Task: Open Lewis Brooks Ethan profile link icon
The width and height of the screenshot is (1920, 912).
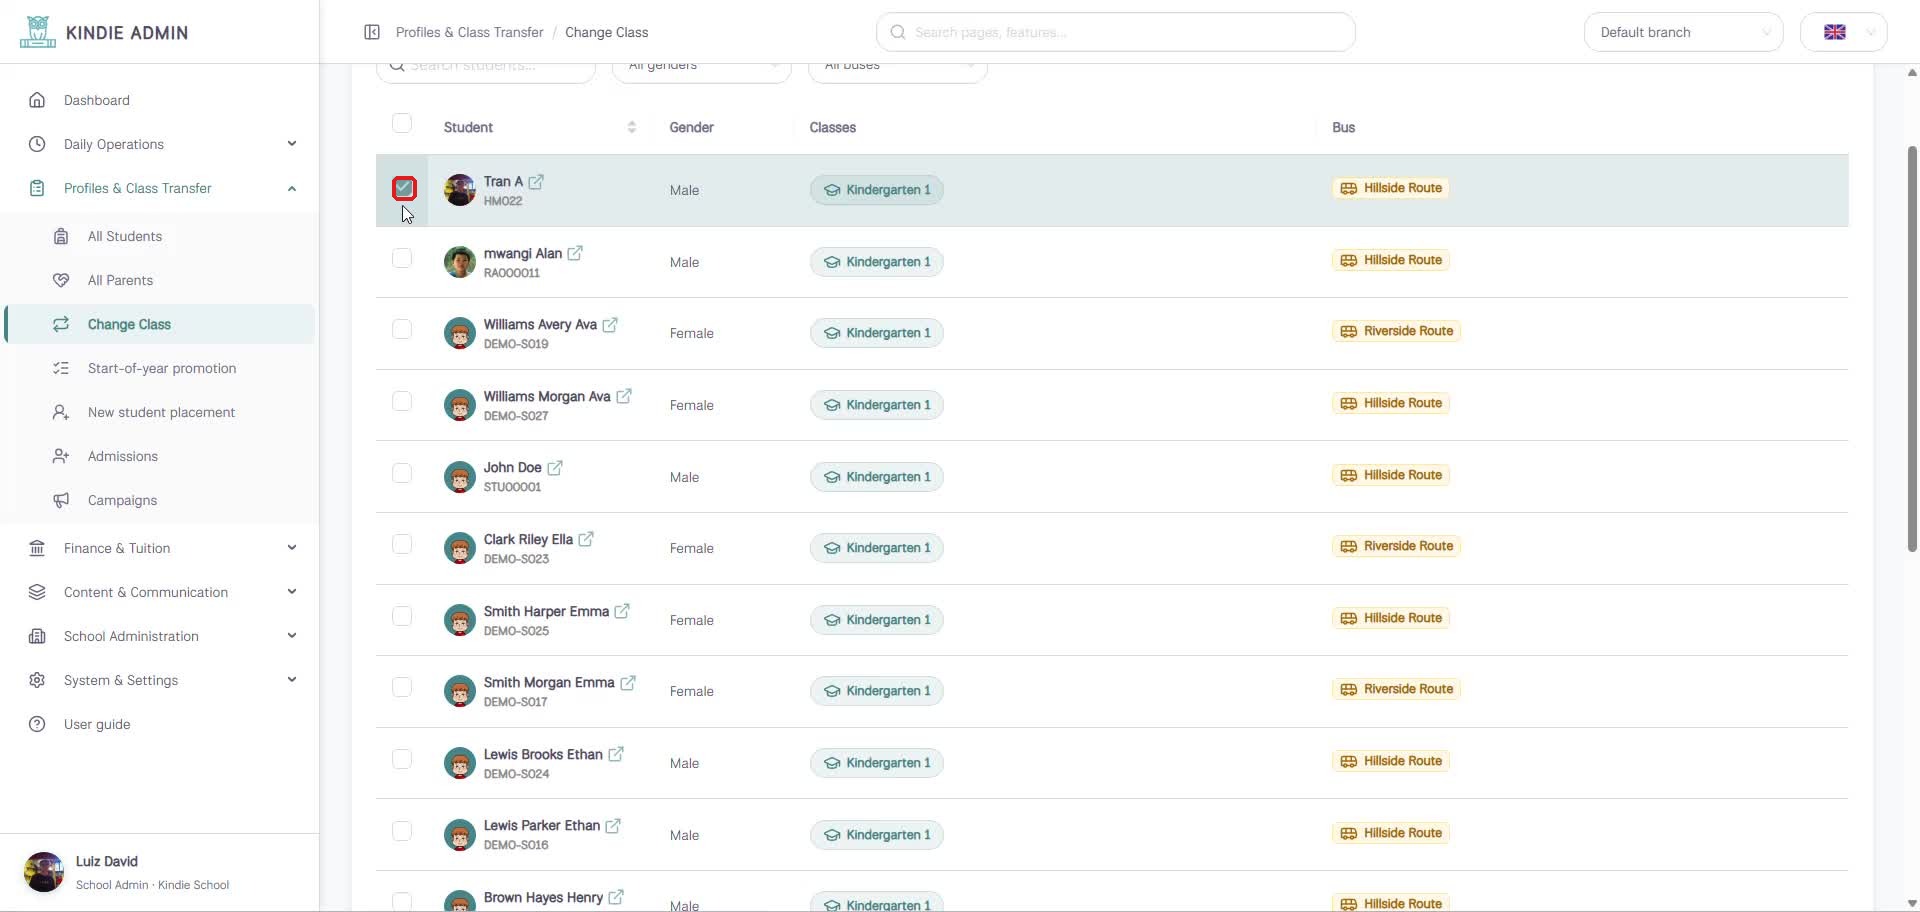Action: (616, 755)
